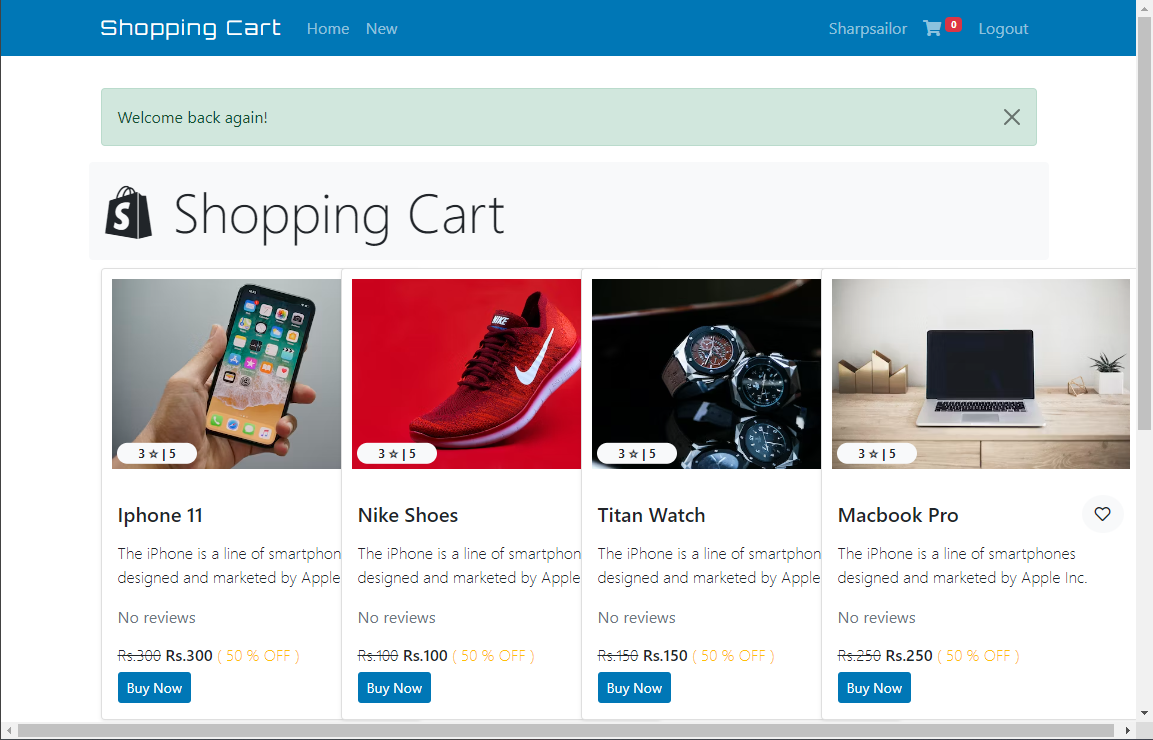Dismiss the welcome back alert

[x=1011, y=117]
